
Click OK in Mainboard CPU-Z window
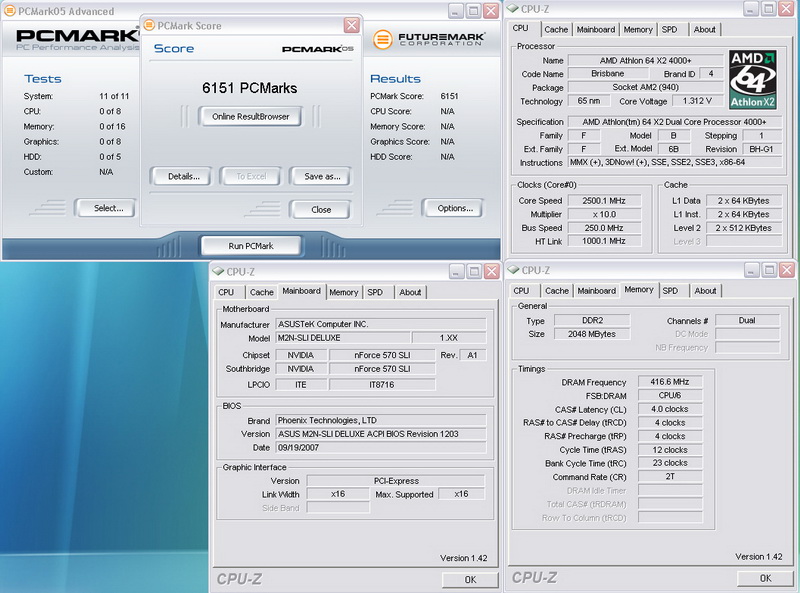[x=470, y=580]
